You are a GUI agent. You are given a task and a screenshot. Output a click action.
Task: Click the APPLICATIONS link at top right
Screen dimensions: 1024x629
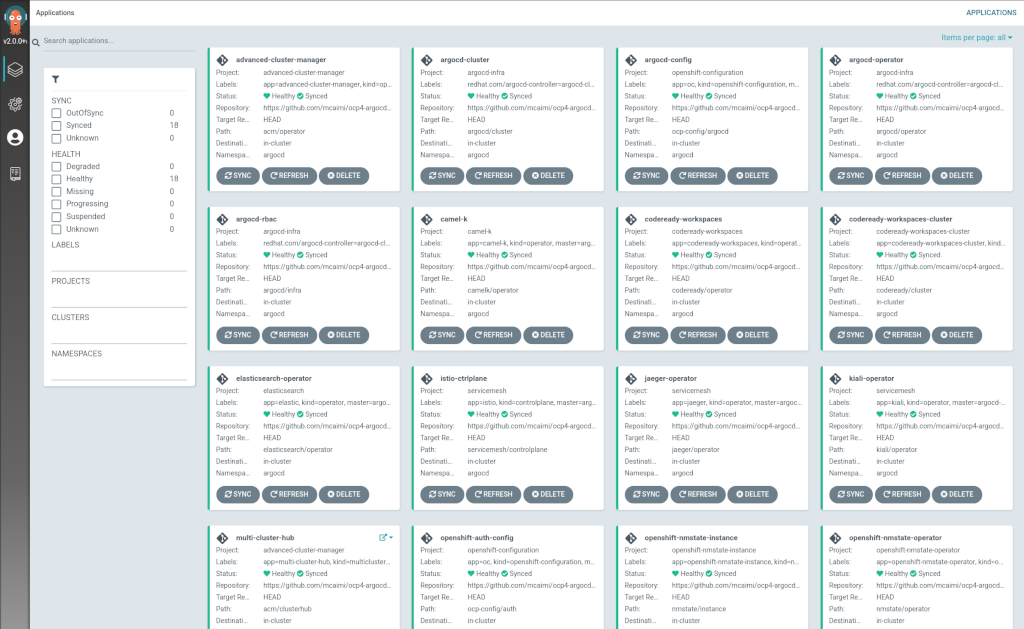(991, 12)
